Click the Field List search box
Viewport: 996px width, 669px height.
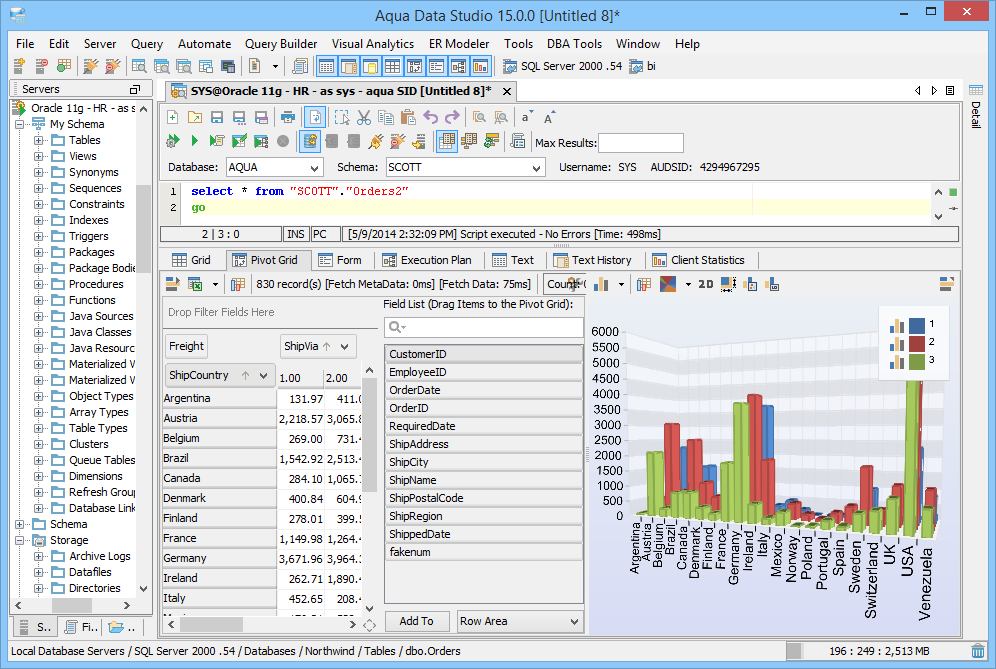click(483, 327)
